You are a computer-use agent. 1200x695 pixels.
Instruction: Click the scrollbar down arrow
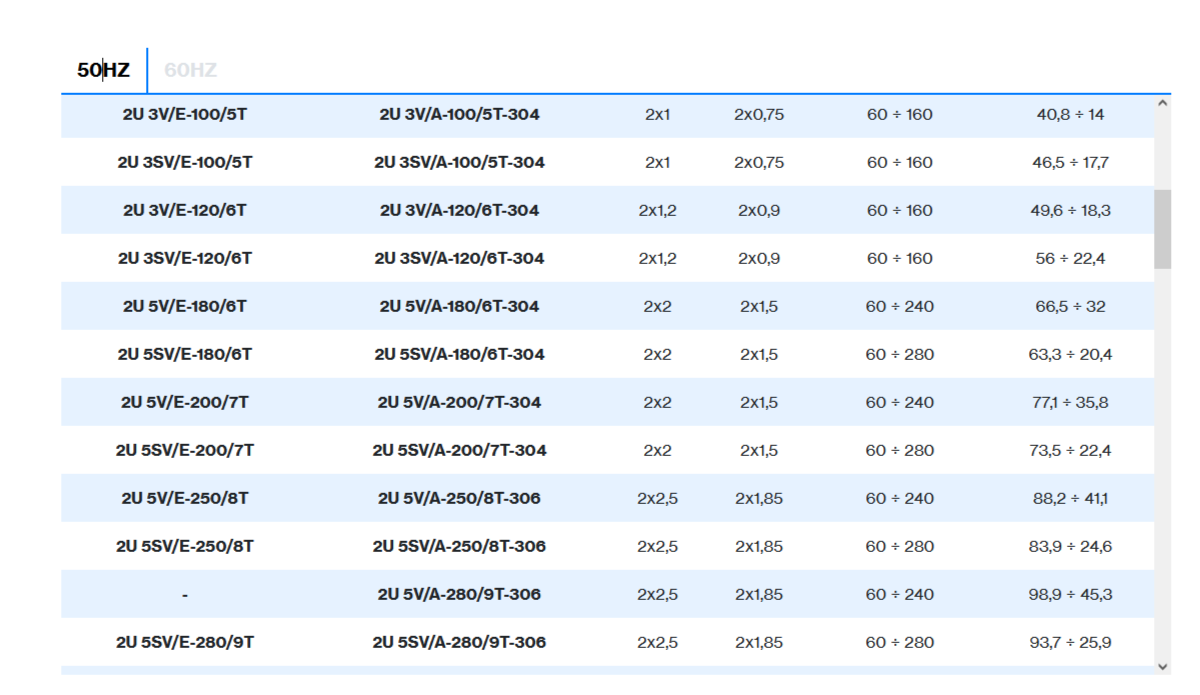pos(1162,666)
